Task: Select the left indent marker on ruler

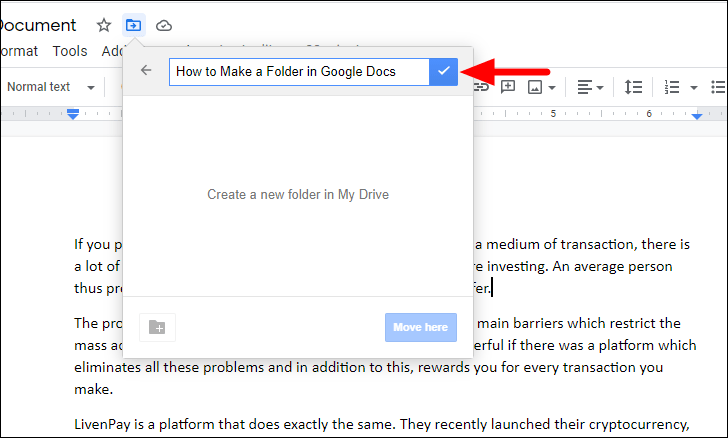Action: pyautogui.click(x=72, y=114)
